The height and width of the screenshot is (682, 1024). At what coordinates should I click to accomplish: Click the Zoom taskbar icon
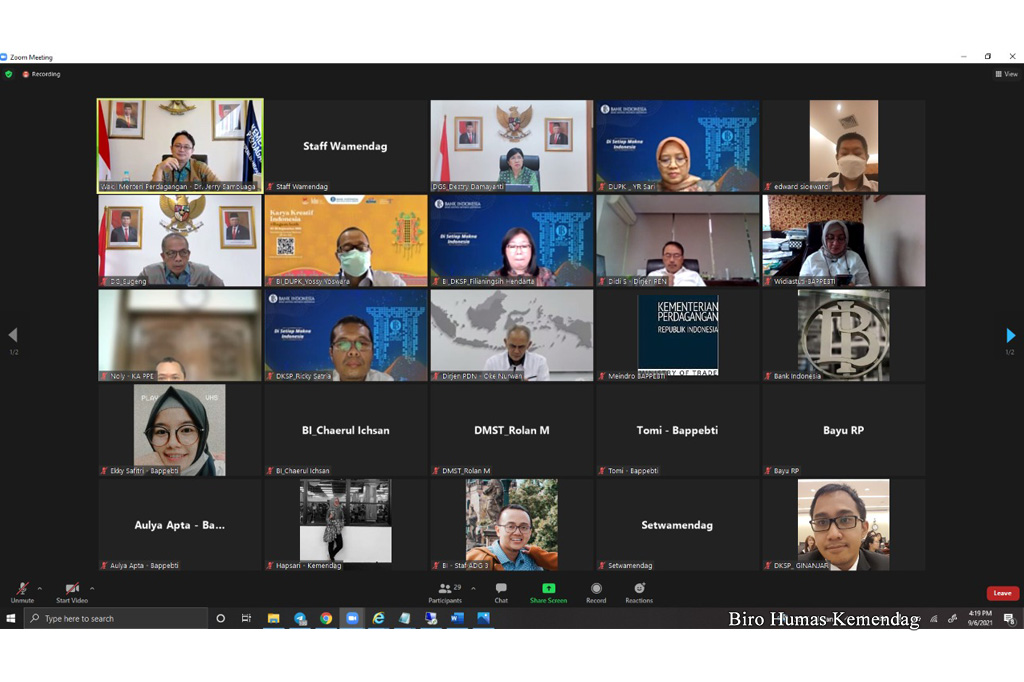coord(352,618)
